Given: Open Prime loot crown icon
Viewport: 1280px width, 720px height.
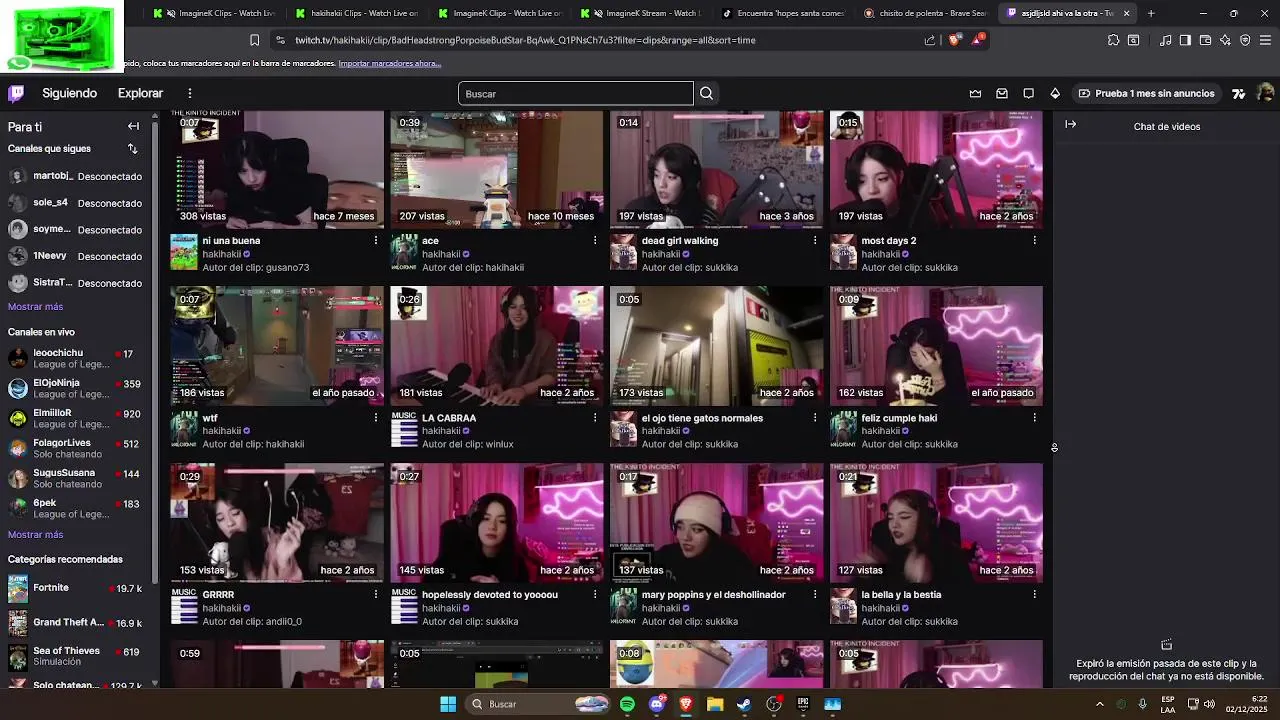Looking at the screenshot, I should coord(975,93).
